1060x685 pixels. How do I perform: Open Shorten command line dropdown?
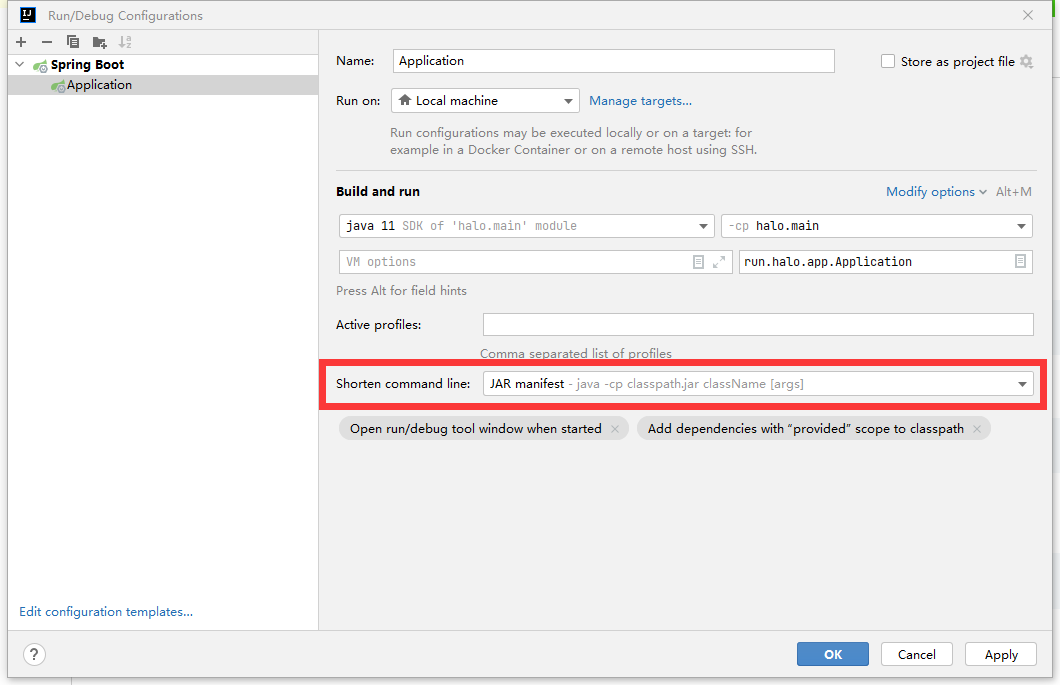[x=758, y=383]
